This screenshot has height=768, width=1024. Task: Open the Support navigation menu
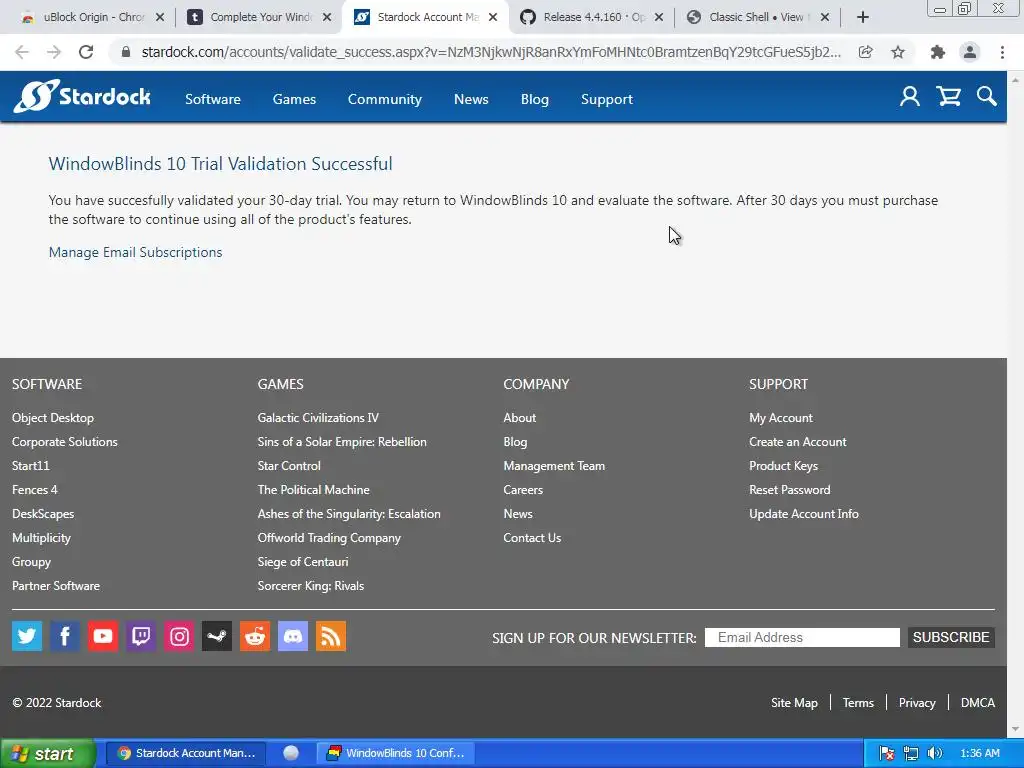tap(607, 99)
